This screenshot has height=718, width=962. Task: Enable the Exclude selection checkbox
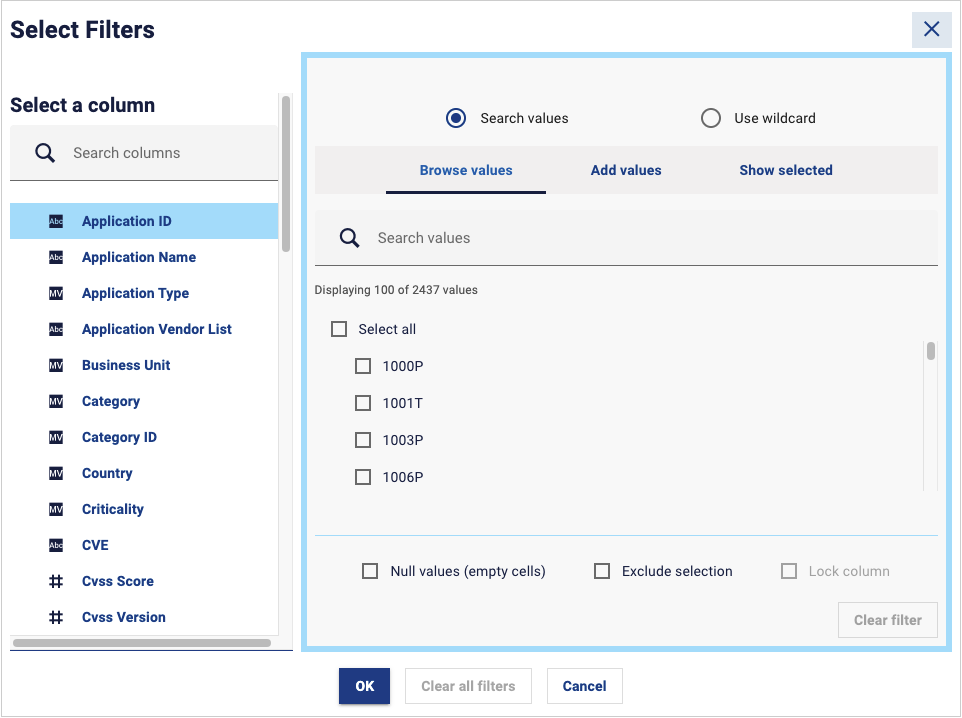[x=602, y=571]
